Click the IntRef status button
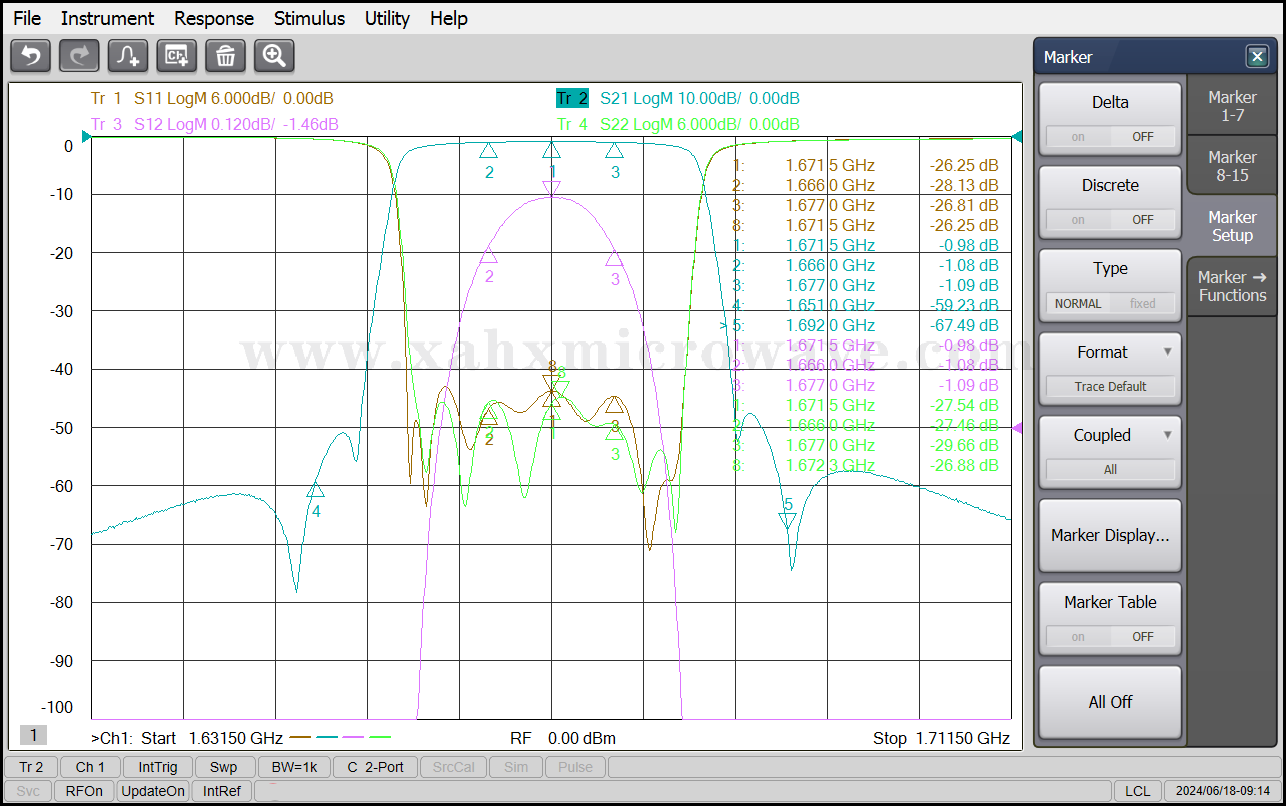Screen dimensions: 1286x806 pyautogui.click(x=222, y=791)
